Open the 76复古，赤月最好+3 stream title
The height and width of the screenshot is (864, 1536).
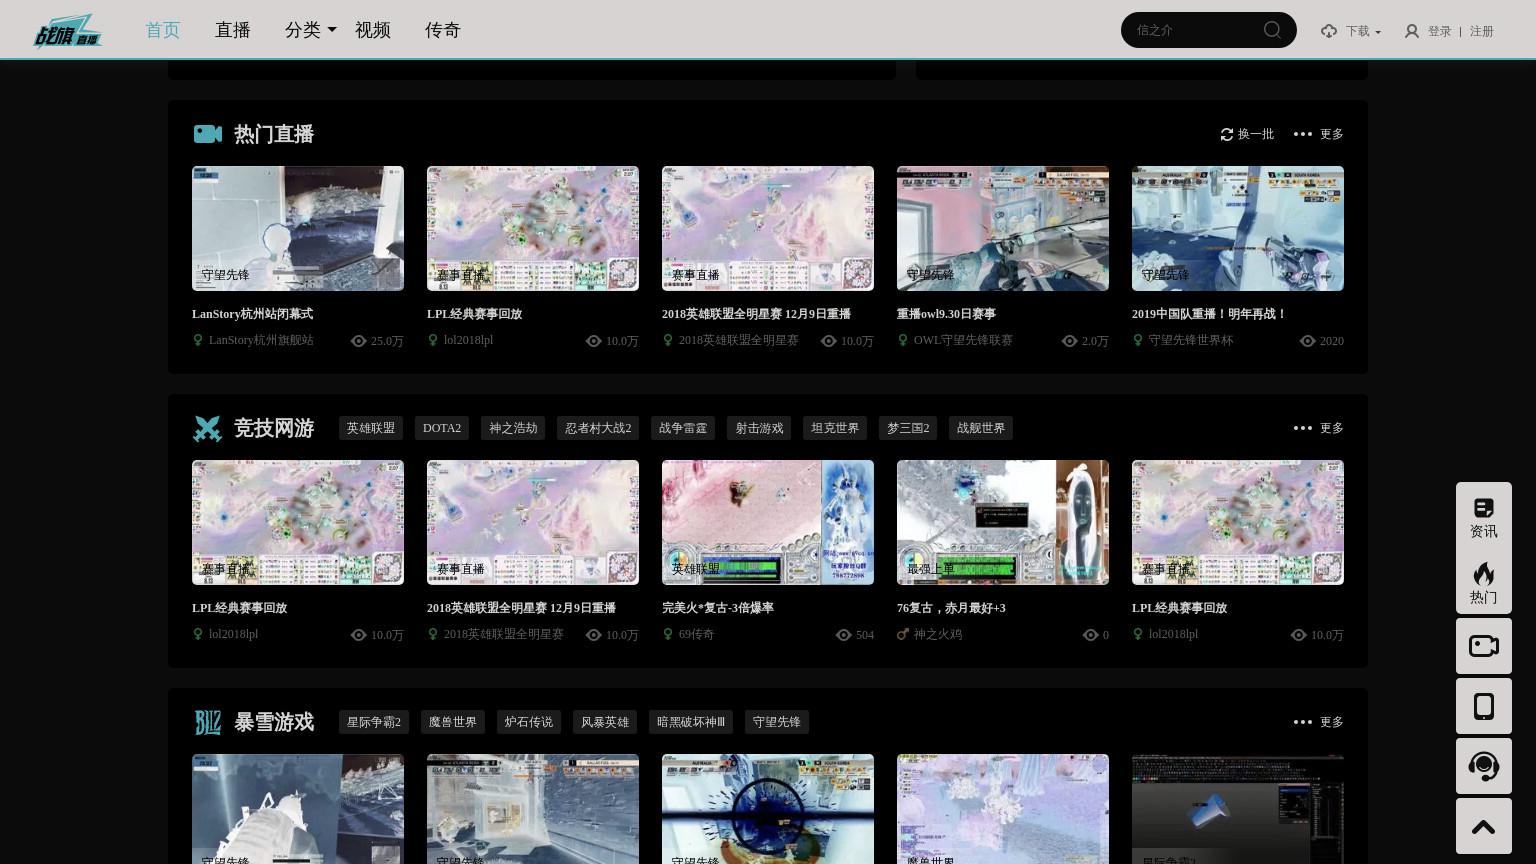[951, 608]
